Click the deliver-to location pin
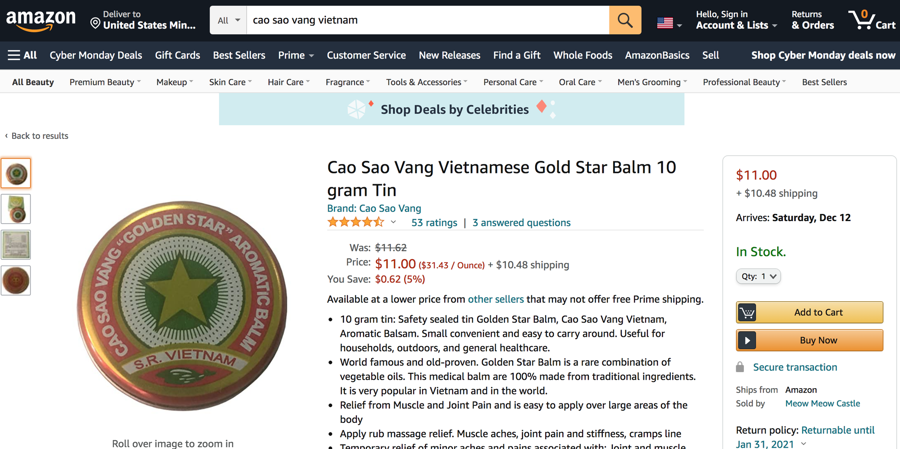900x449 pixels. (95, 22)
